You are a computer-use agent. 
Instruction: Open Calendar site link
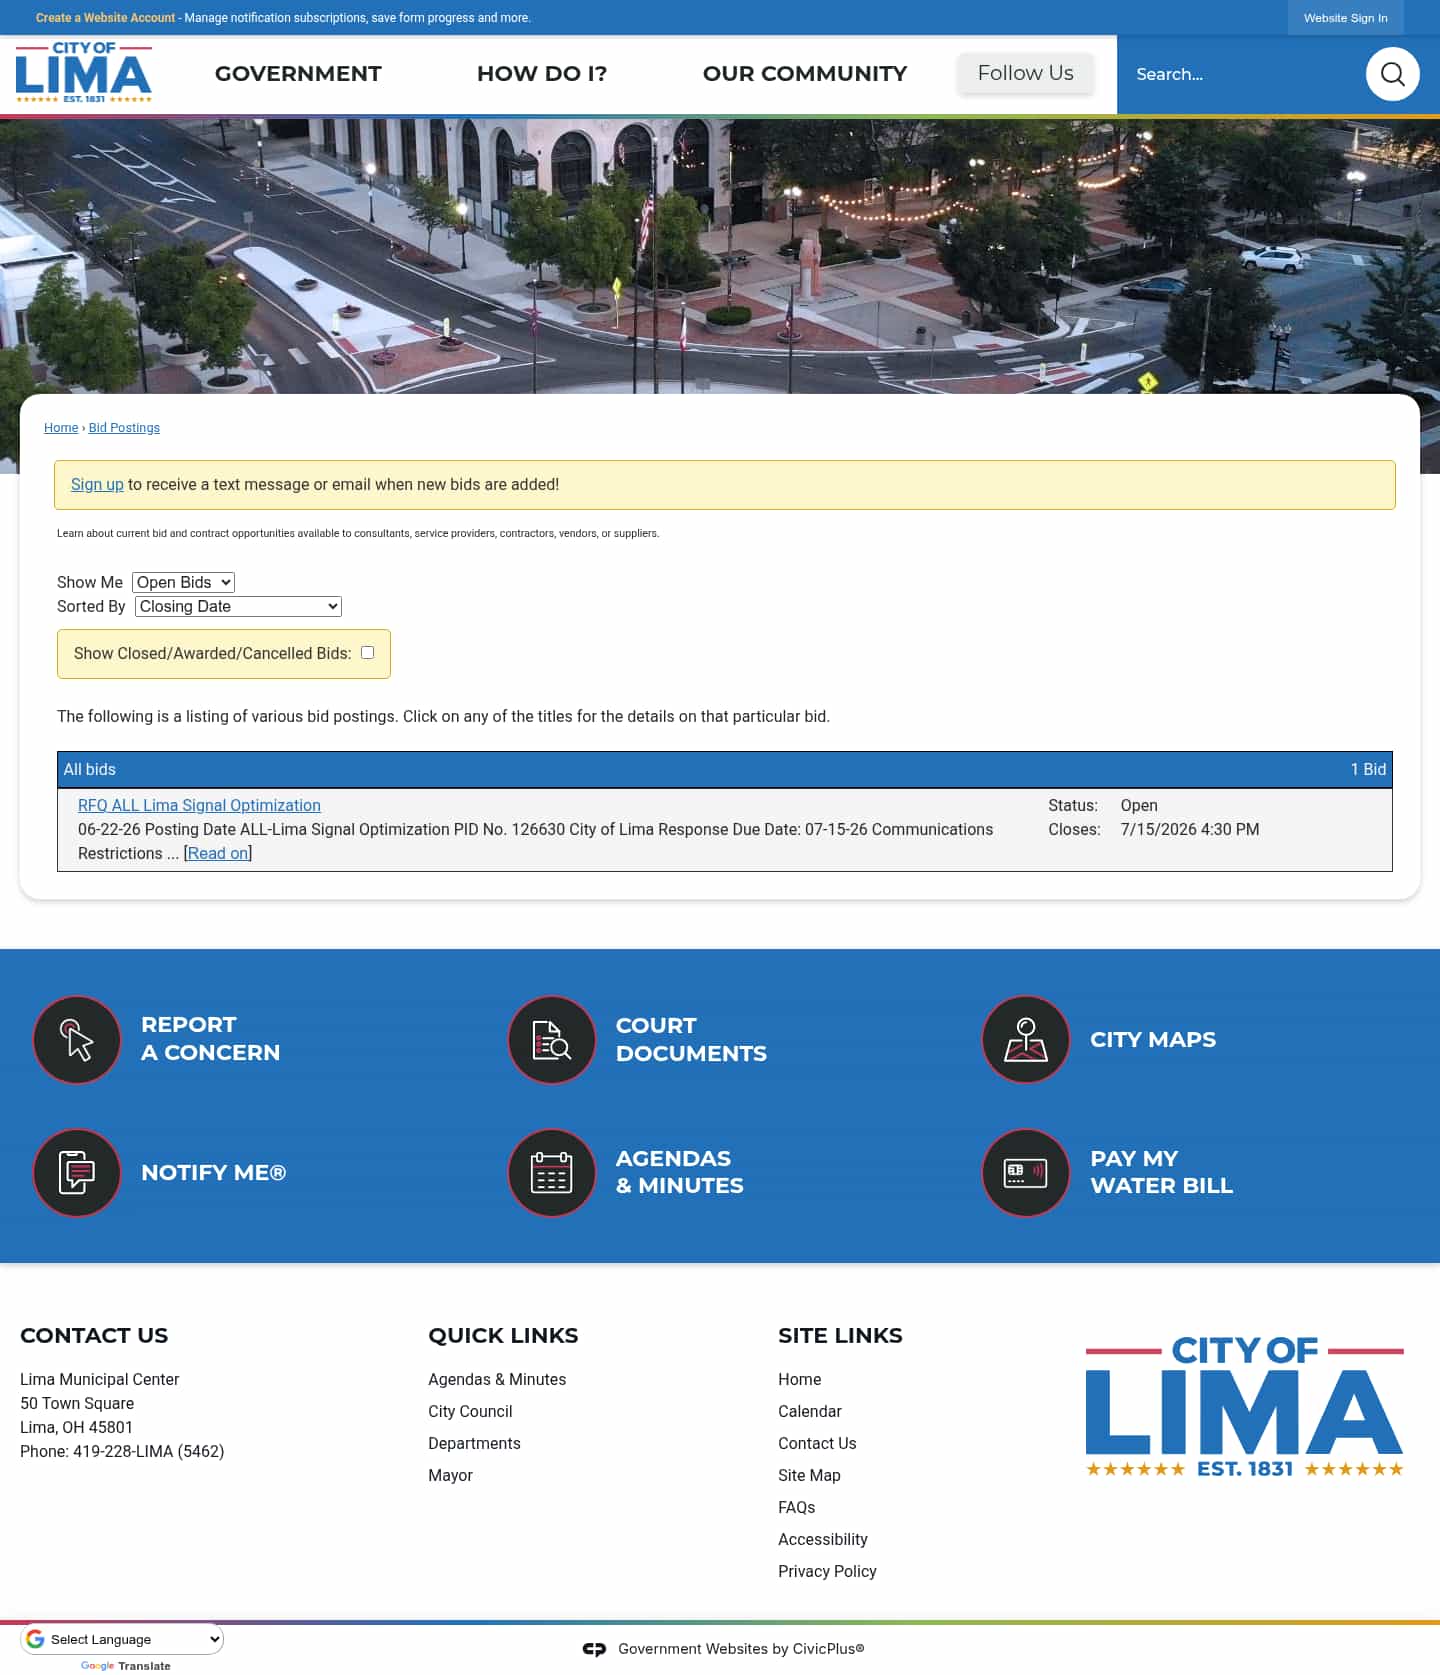810,1411
